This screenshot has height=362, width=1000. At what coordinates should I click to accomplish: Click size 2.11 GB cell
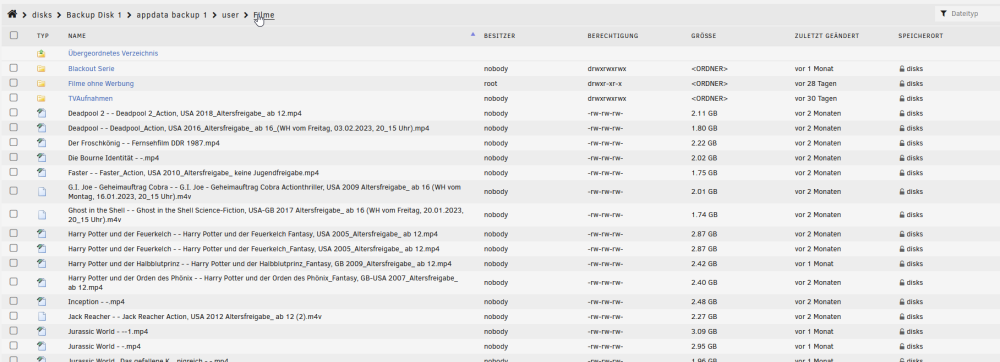703,113
